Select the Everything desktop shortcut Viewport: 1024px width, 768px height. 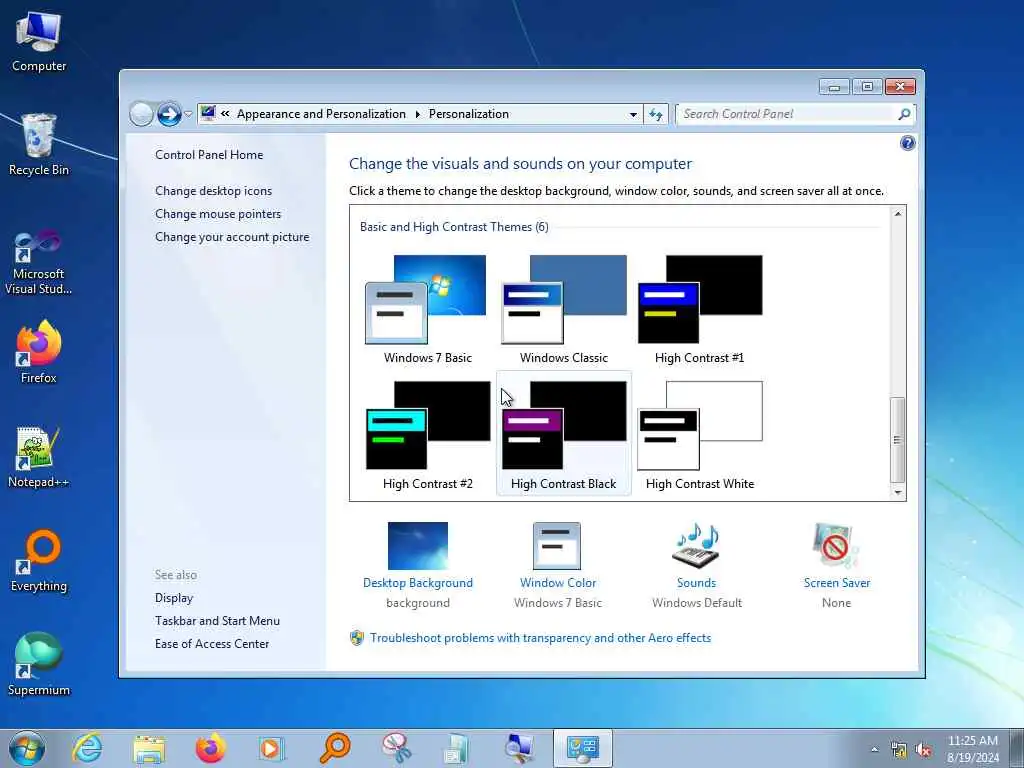click(x=39, y=560)
